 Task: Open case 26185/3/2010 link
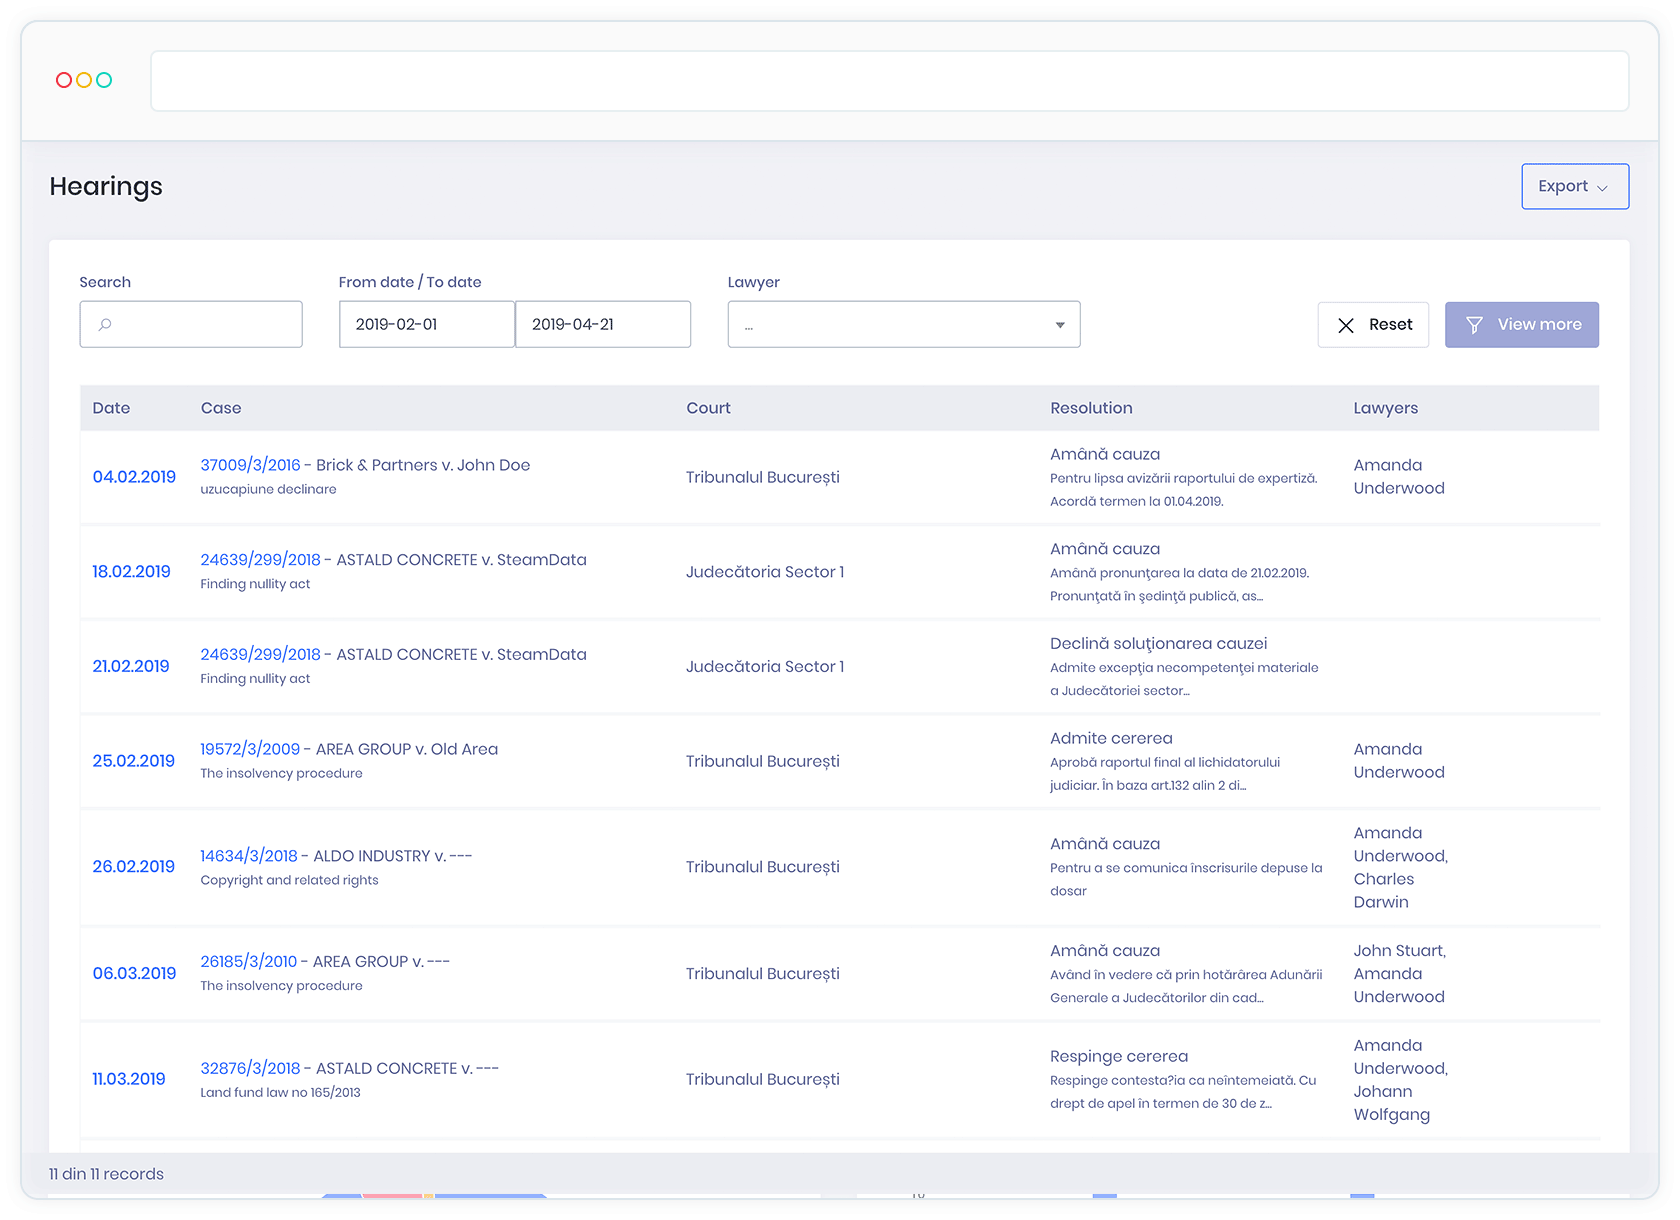pyautogui.click(x=249, y=962)
